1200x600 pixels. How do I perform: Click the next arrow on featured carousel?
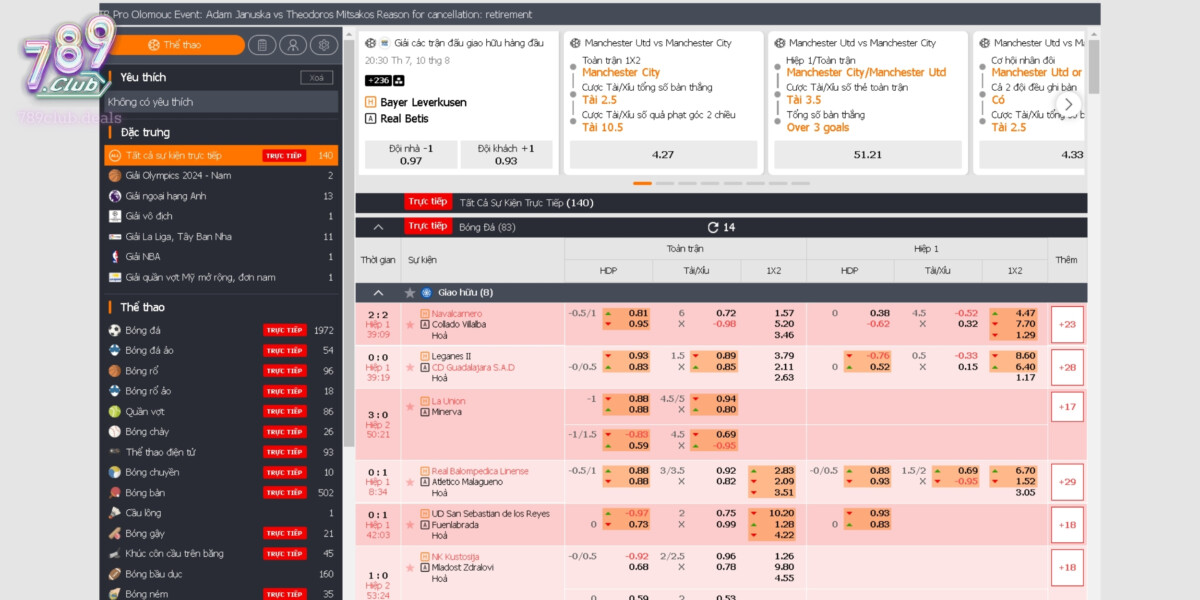(1068, 104)
